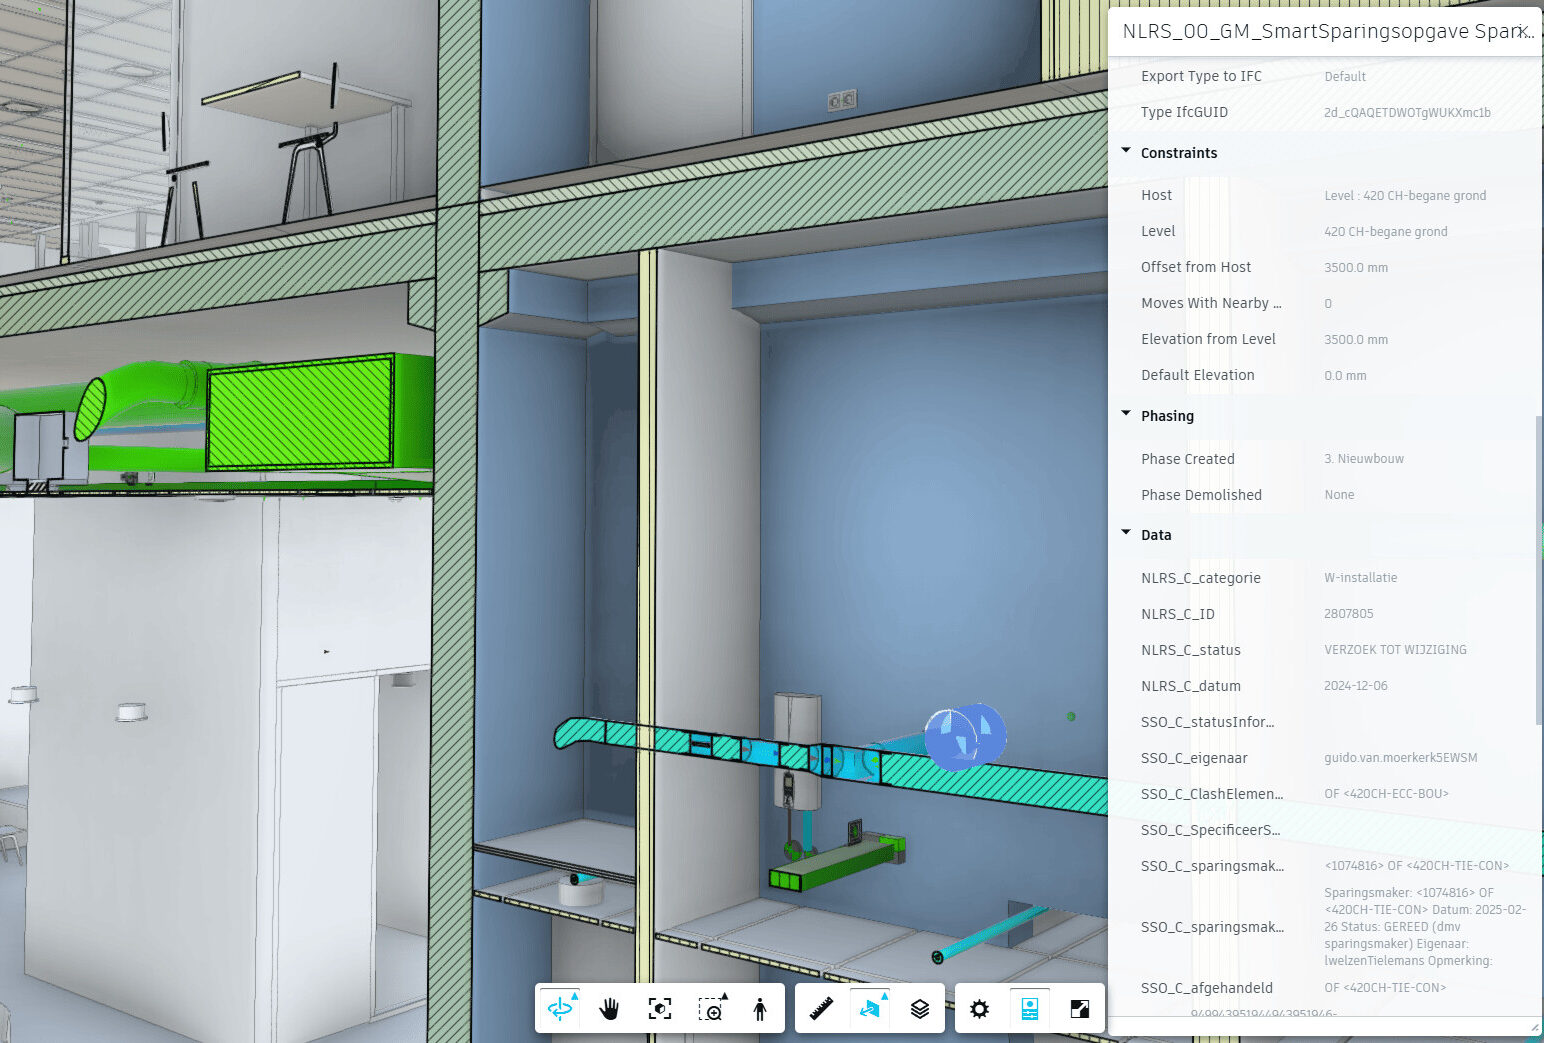The image size is (1544, 1043).
Task: Click the Moves With Nearby property
Action: [1211, 303]
